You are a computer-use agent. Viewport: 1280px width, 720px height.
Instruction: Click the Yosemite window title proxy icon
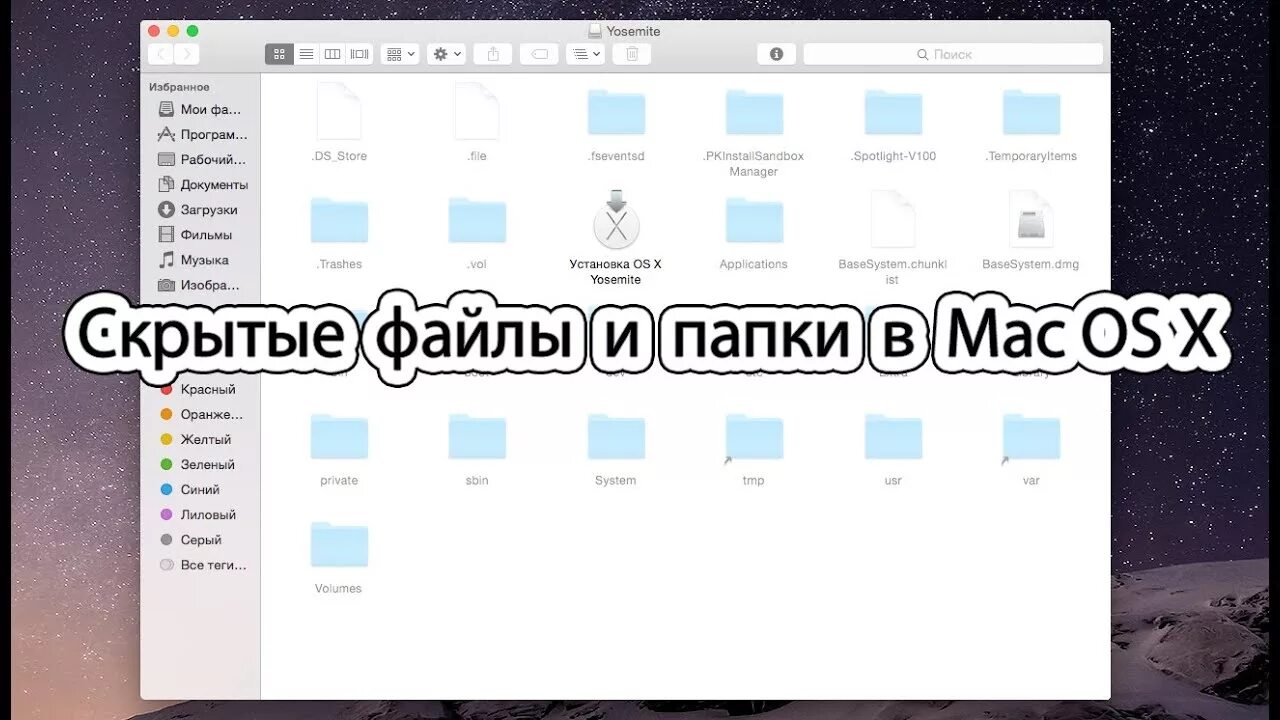pos(595,31)
